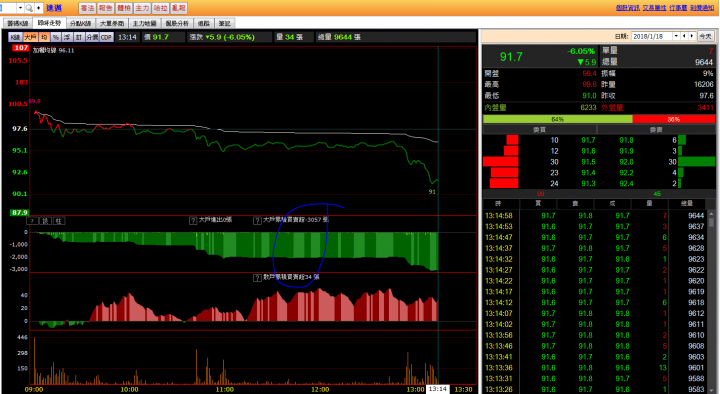
Task: Switch to the 分點K線 tab
Action: point(80,23)
